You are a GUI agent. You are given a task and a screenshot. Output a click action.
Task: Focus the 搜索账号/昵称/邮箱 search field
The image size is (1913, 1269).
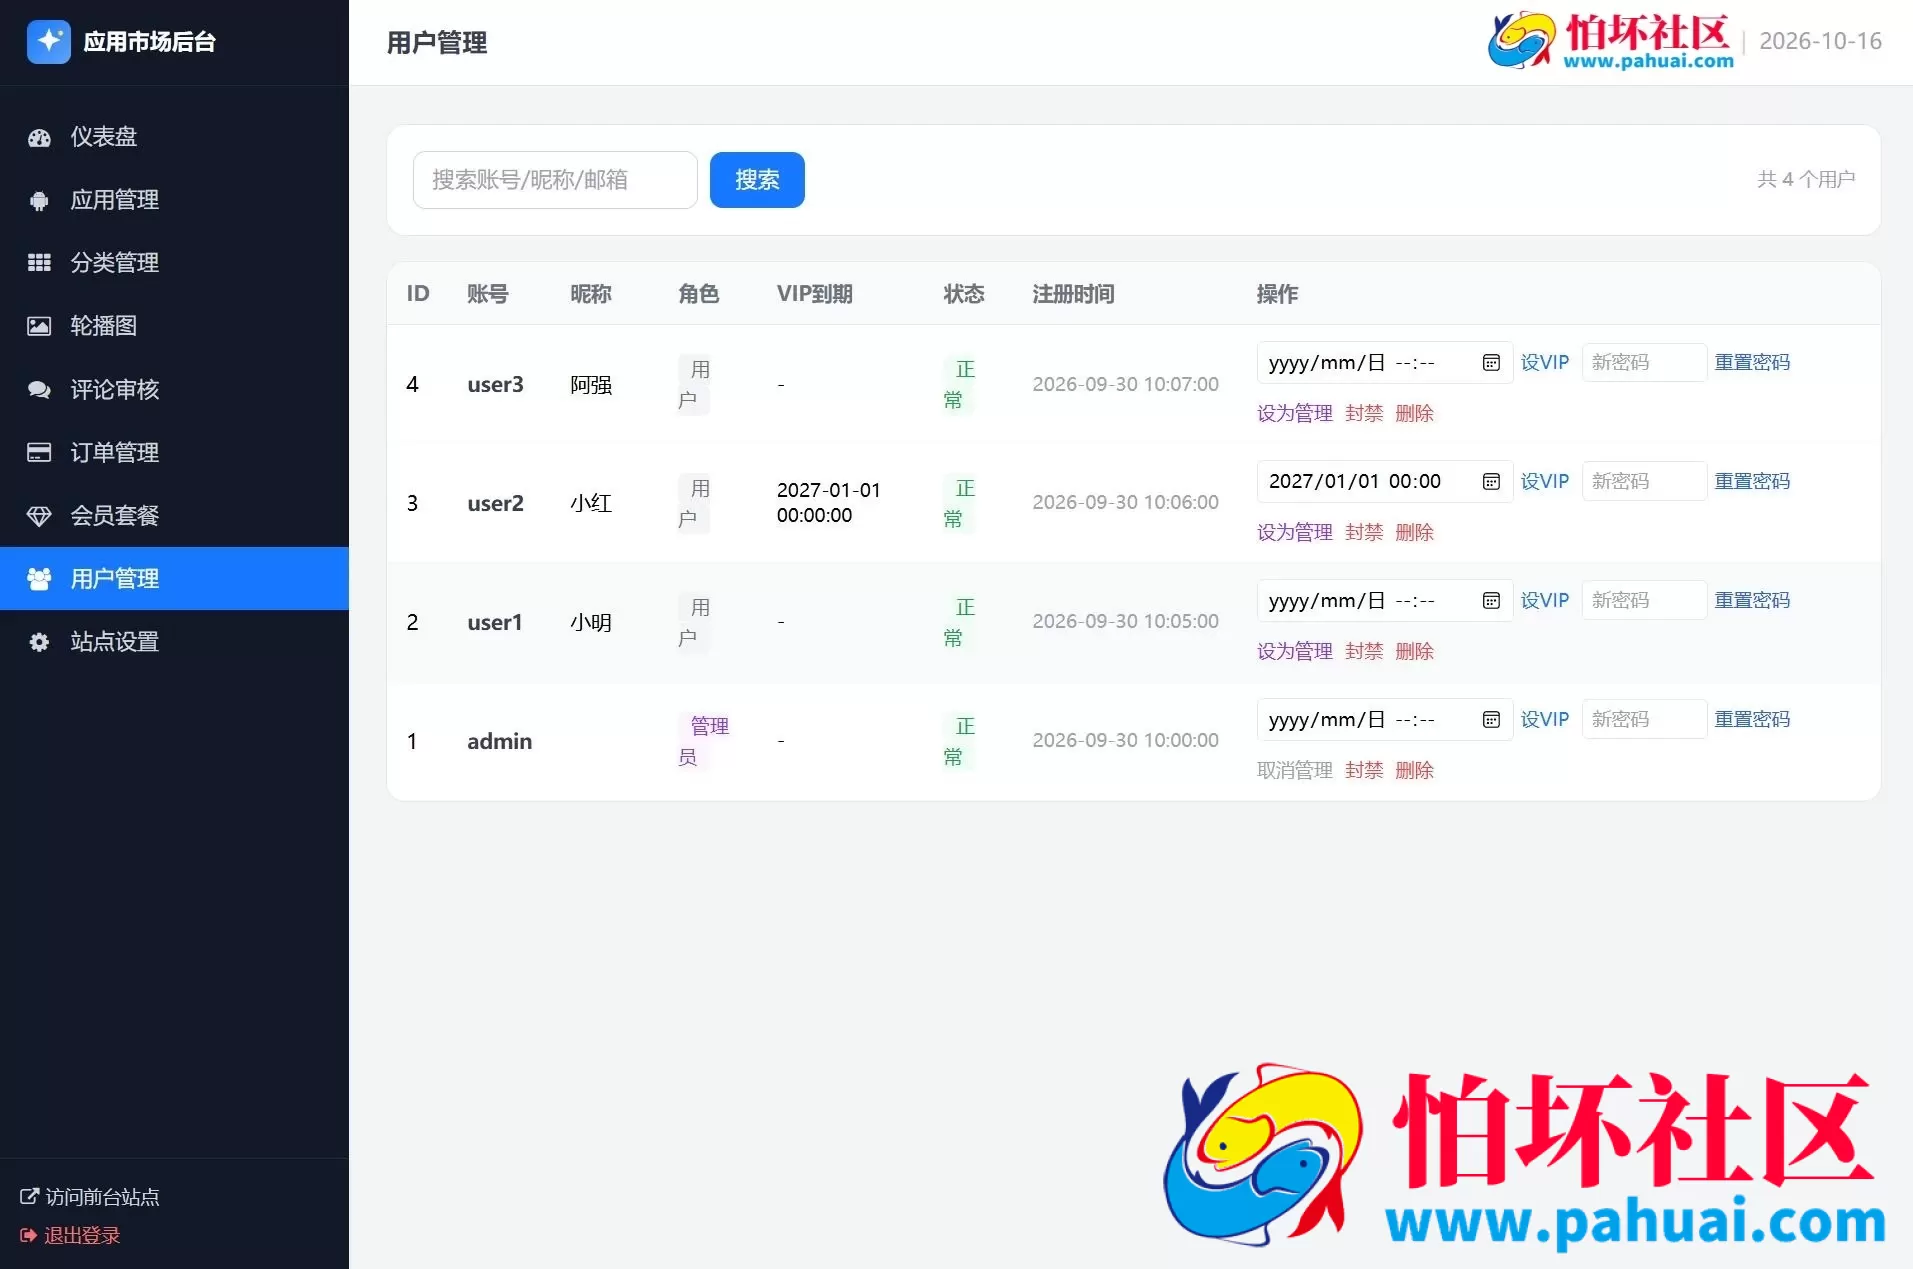tap(555, 180)
